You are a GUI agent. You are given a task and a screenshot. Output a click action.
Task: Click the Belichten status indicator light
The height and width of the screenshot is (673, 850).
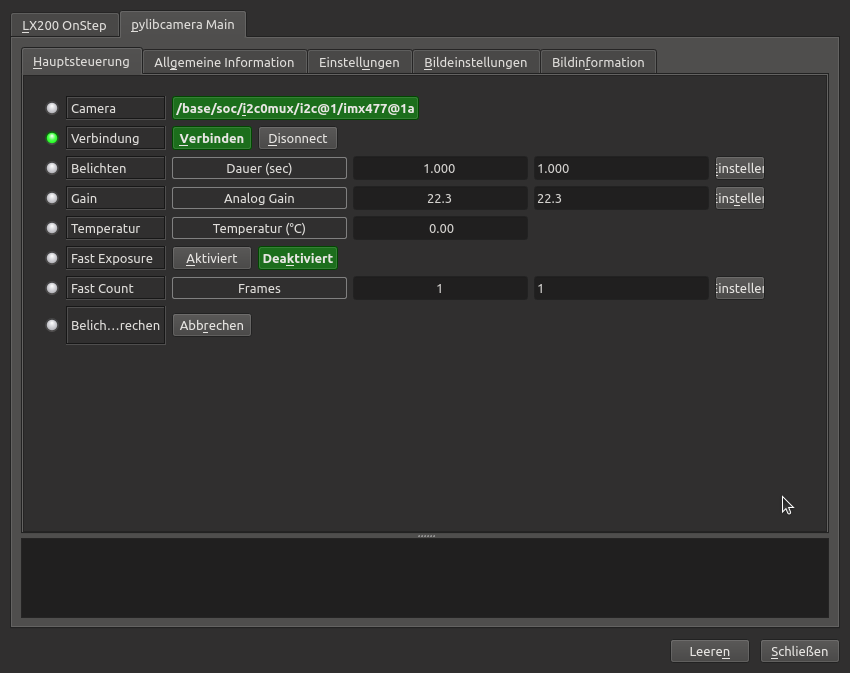[52, 168]
